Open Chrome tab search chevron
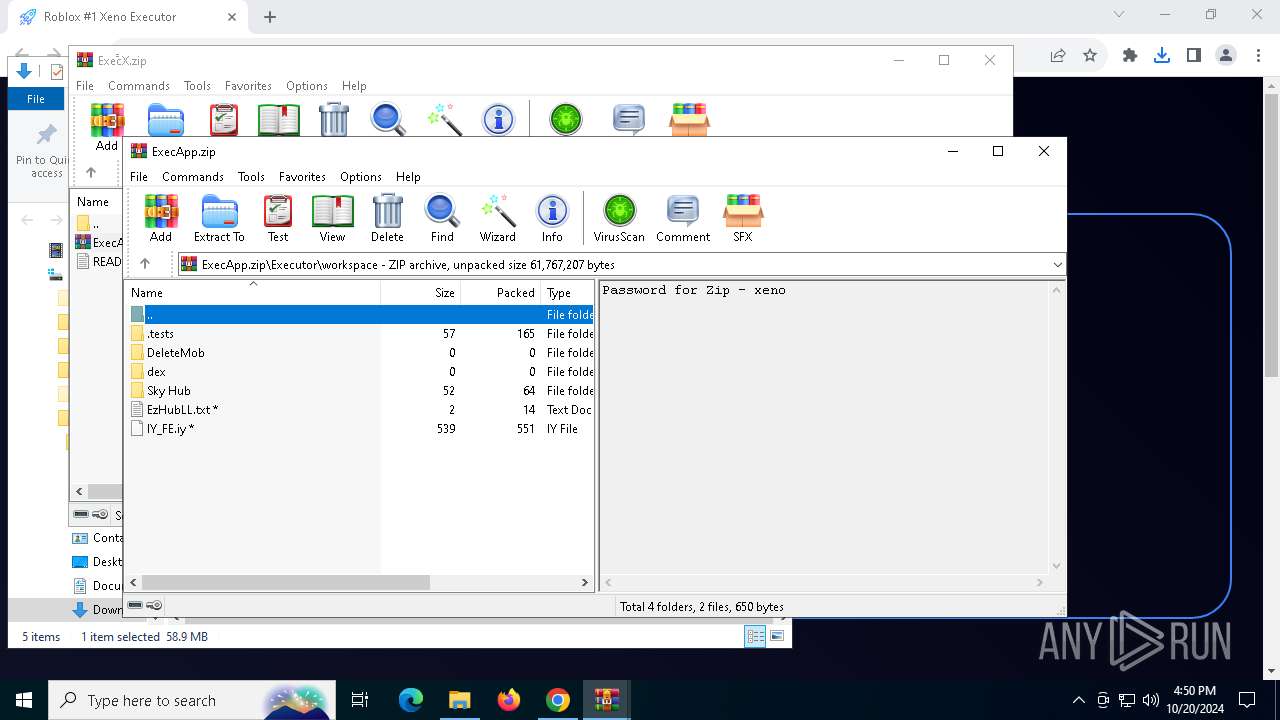 tap(1119, 15)
